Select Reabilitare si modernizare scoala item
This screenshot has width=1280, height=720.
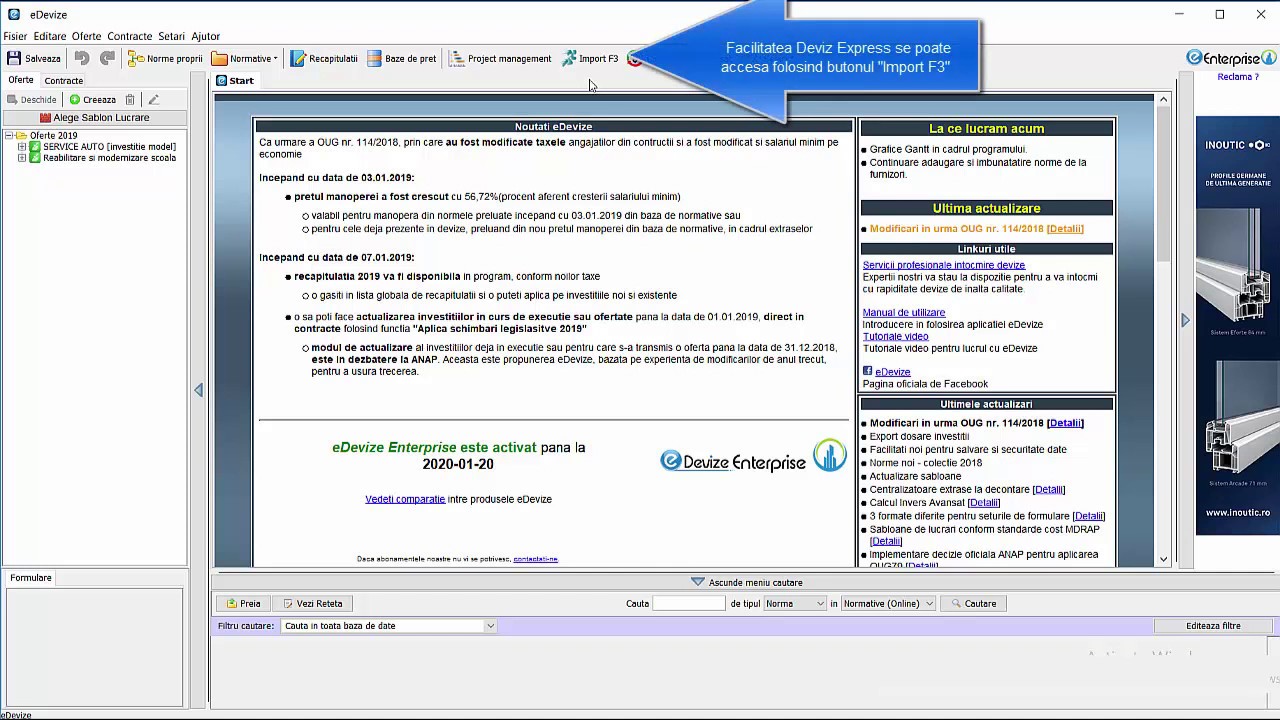pyautogui.click(x=109, y=158)
